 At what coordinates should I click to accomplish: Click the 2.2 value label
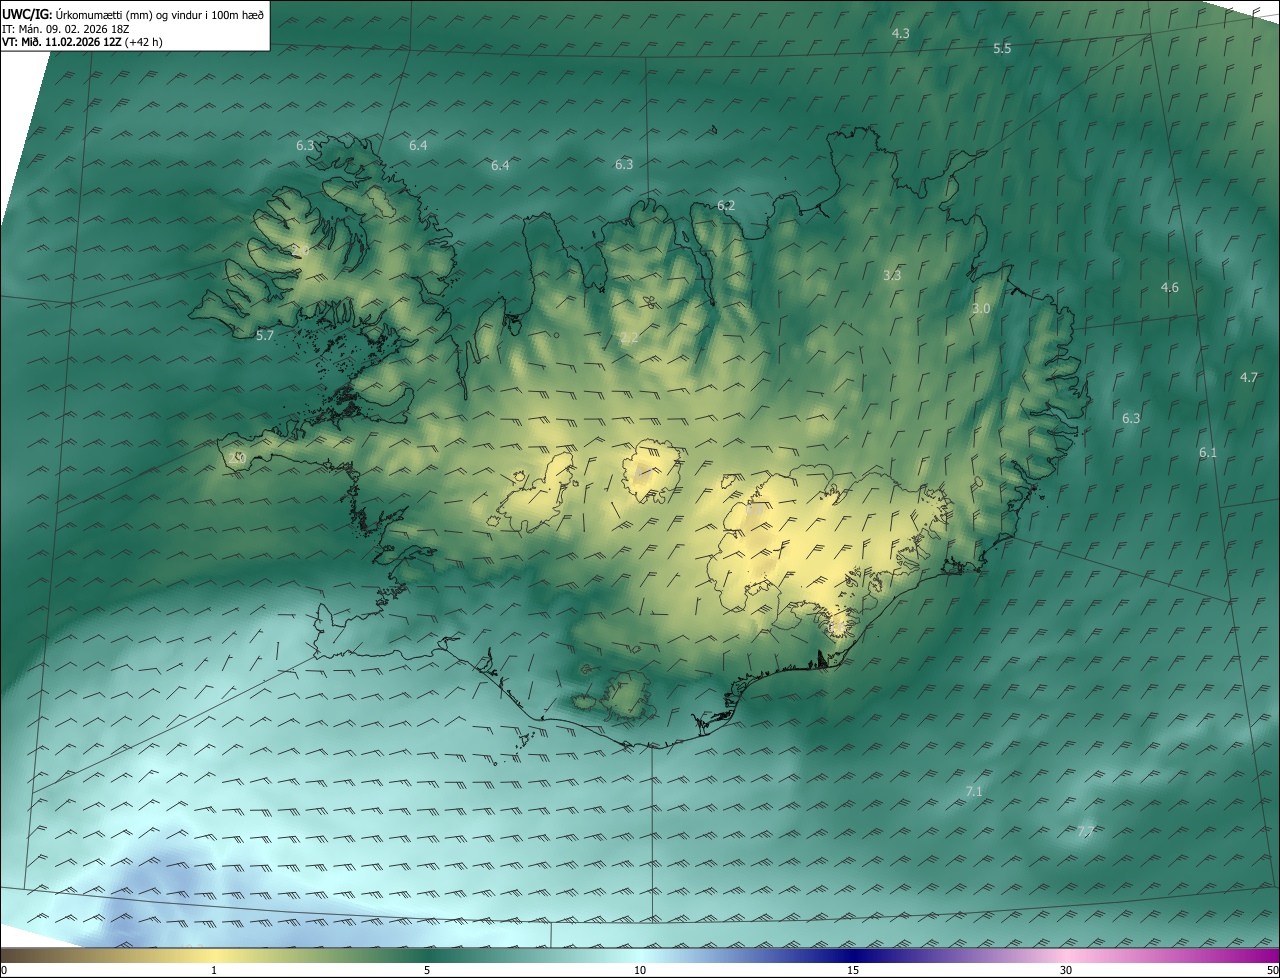[x=628, y=338]
